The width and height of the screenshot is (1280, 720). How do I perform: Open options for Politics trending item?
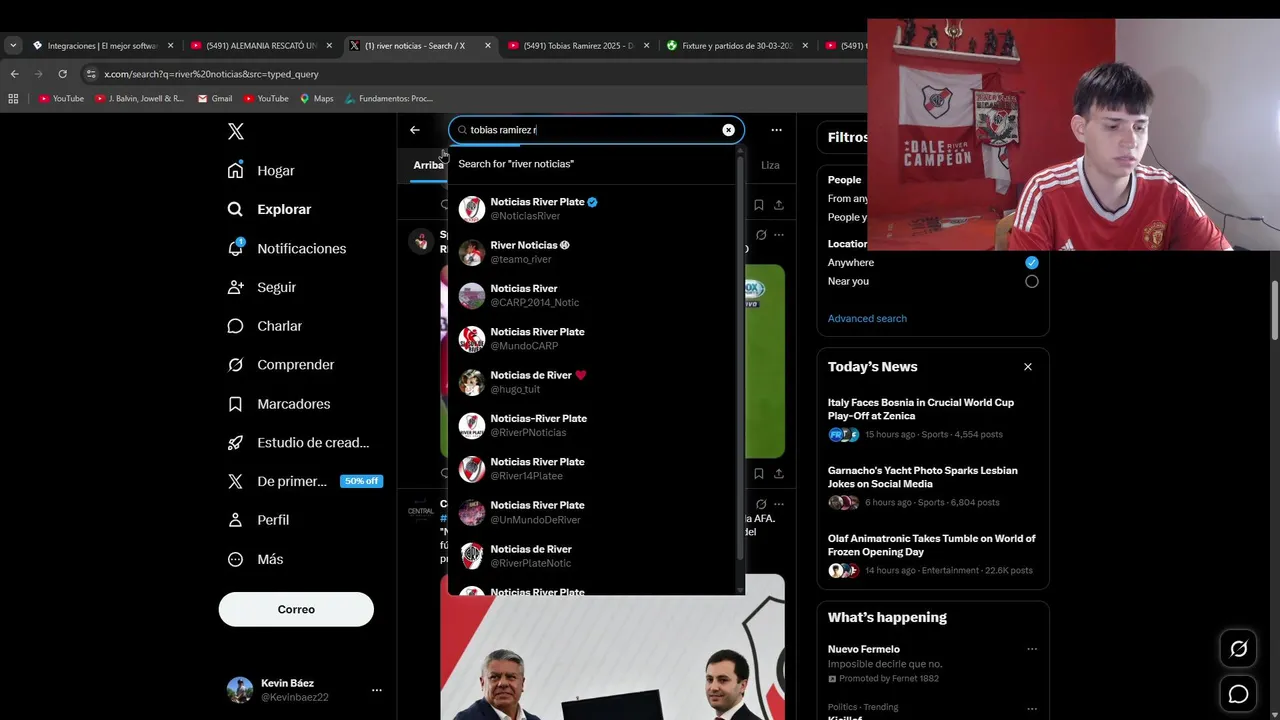(x=1031, y=708)
